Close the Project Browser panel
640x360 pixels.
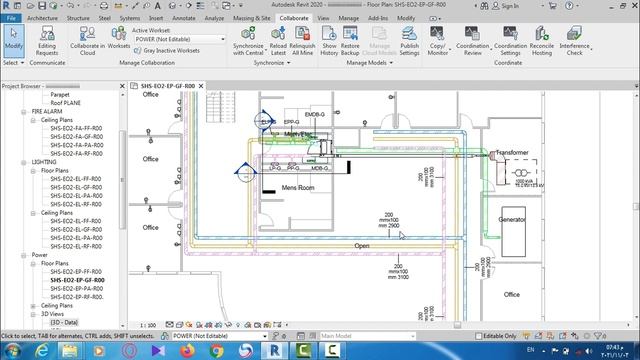pos(122,86)
